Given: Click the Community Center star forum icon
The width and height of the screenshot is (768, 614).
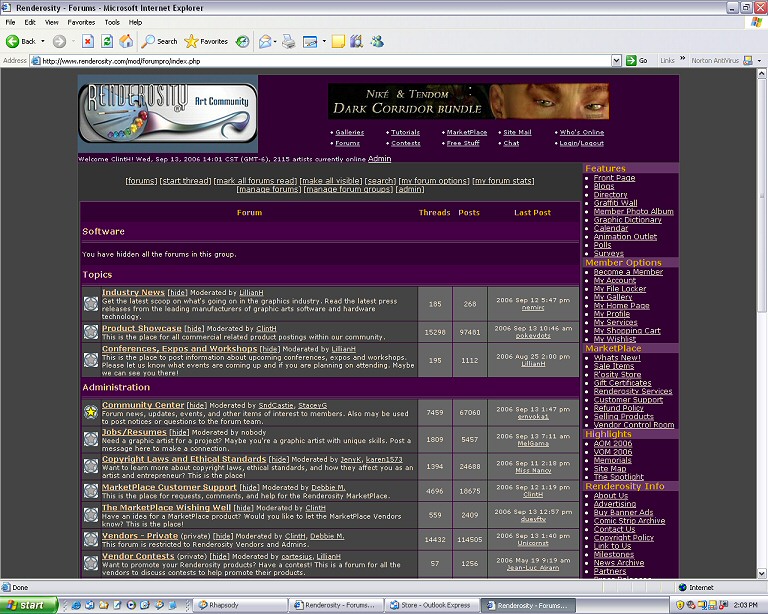Looking at the screenshot, I should 91,412.
